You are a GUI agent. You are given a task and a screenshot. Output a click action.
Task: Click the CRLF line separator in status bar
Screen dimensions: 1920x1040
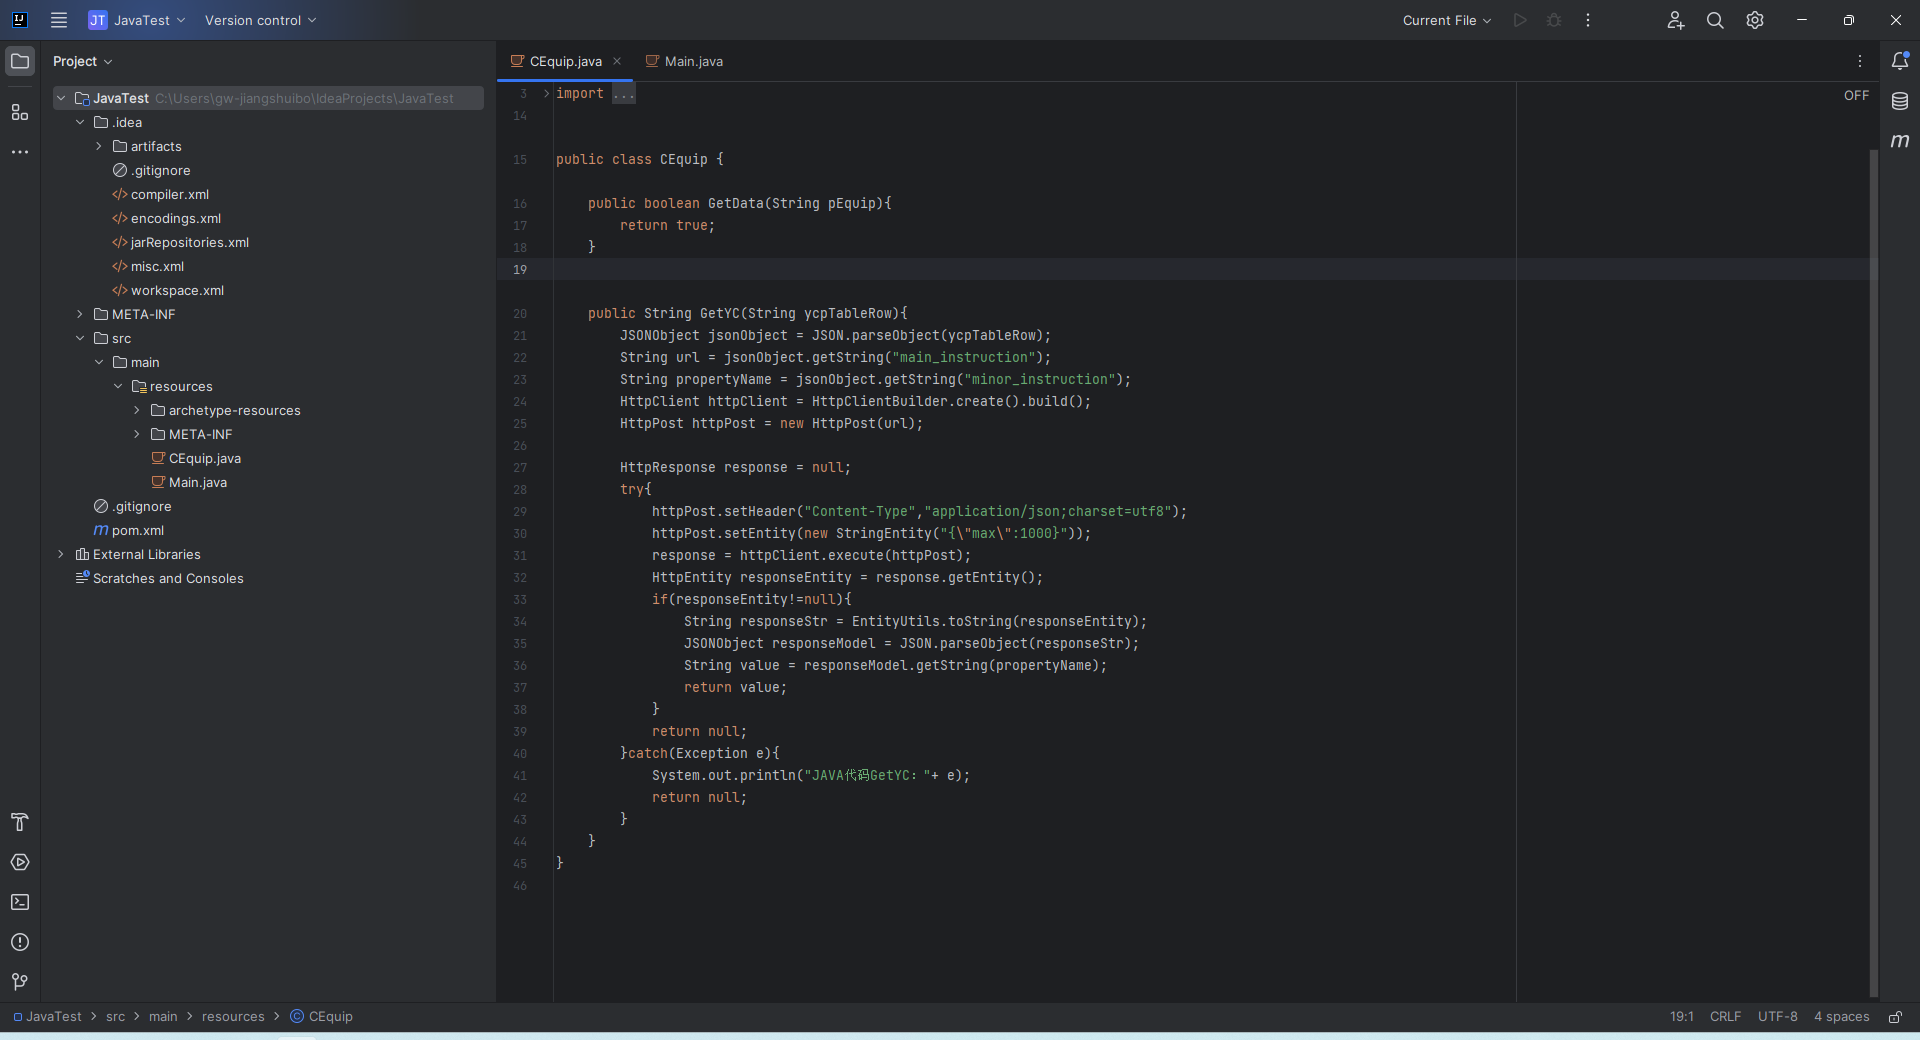click(x=1725, y=1016)
